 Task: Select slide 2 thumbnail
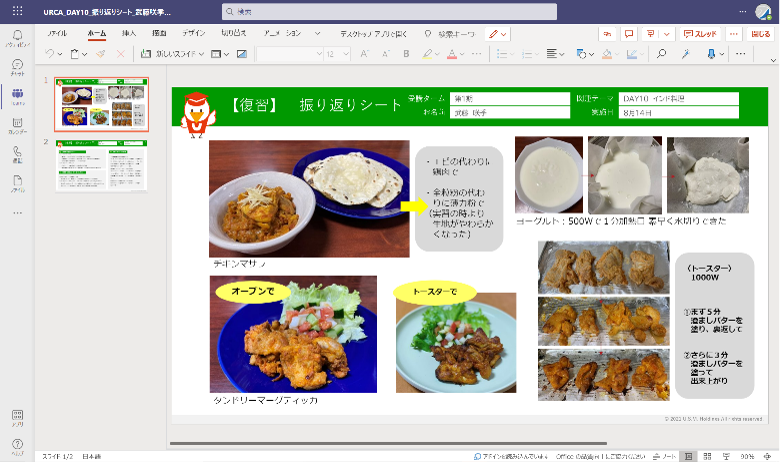tap(101, 166)
